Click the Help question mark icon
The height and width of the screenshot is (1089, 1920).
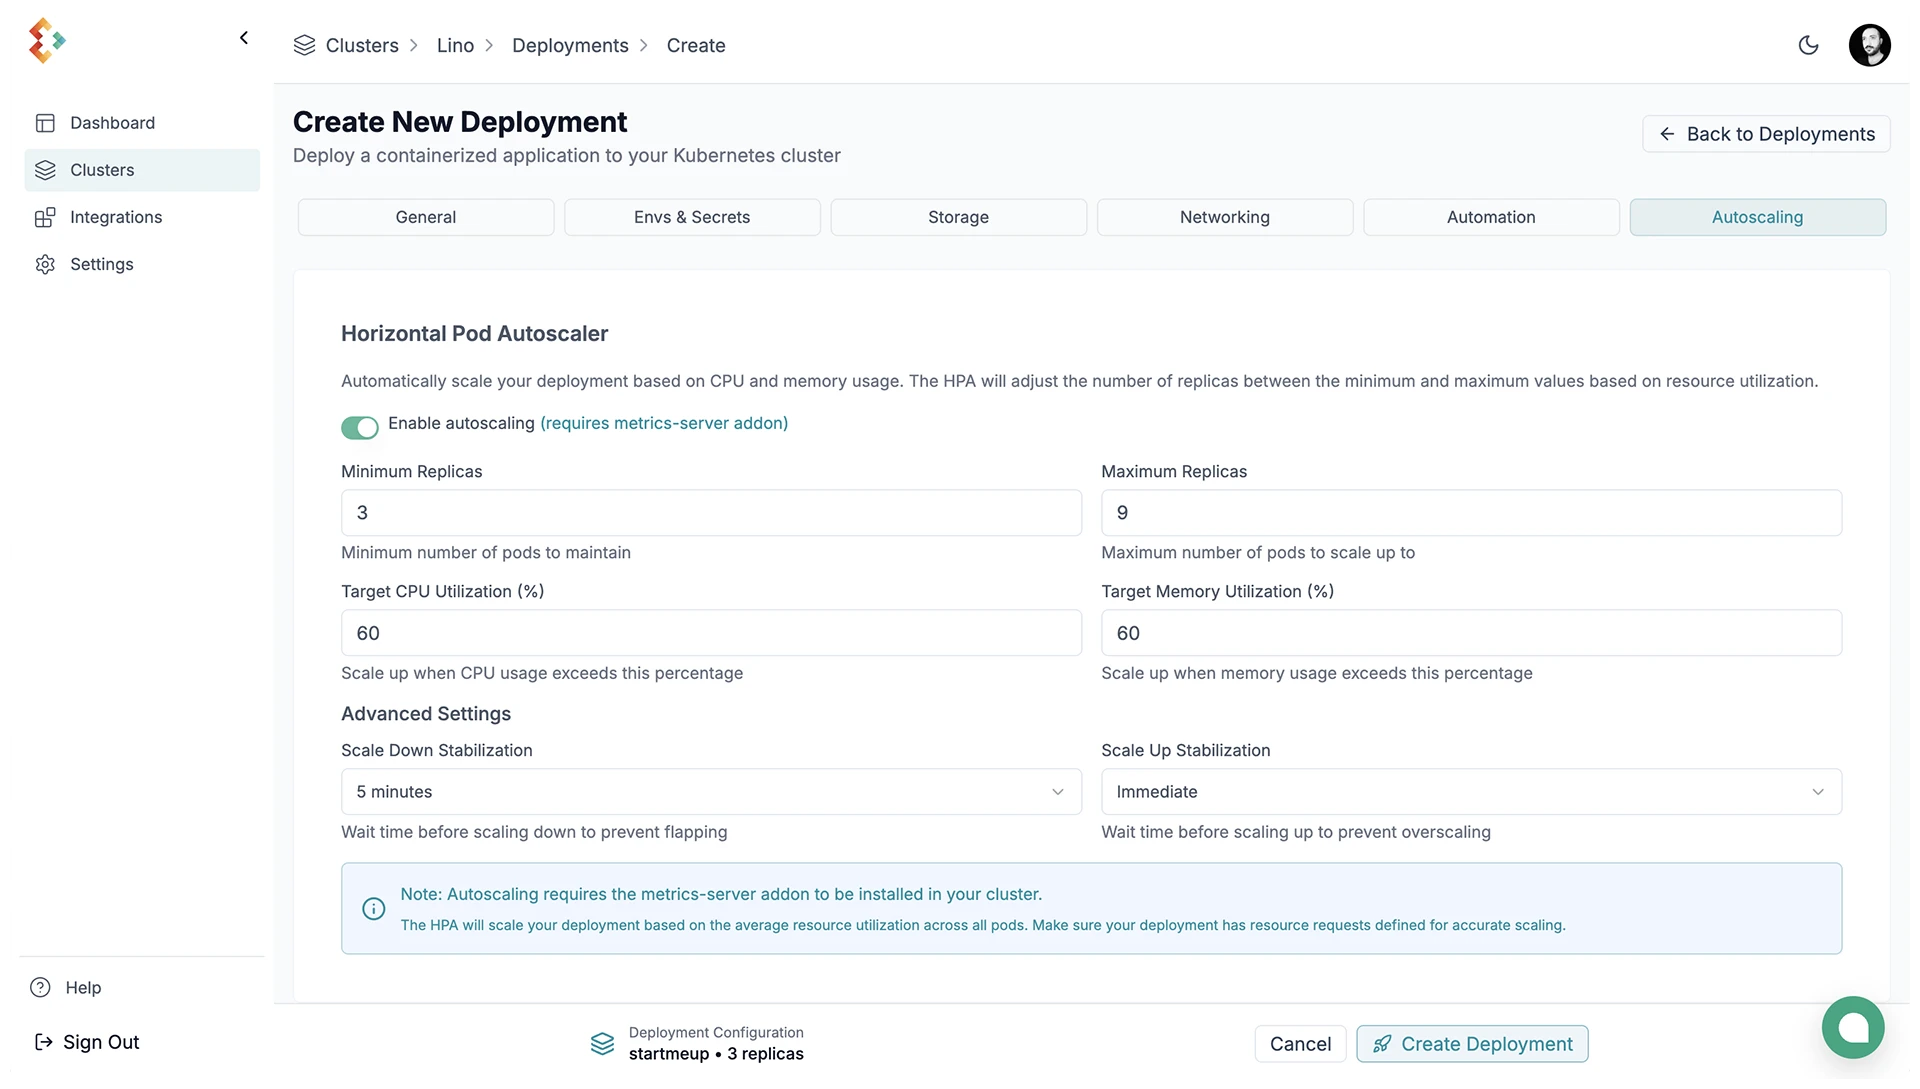[40, 987]
